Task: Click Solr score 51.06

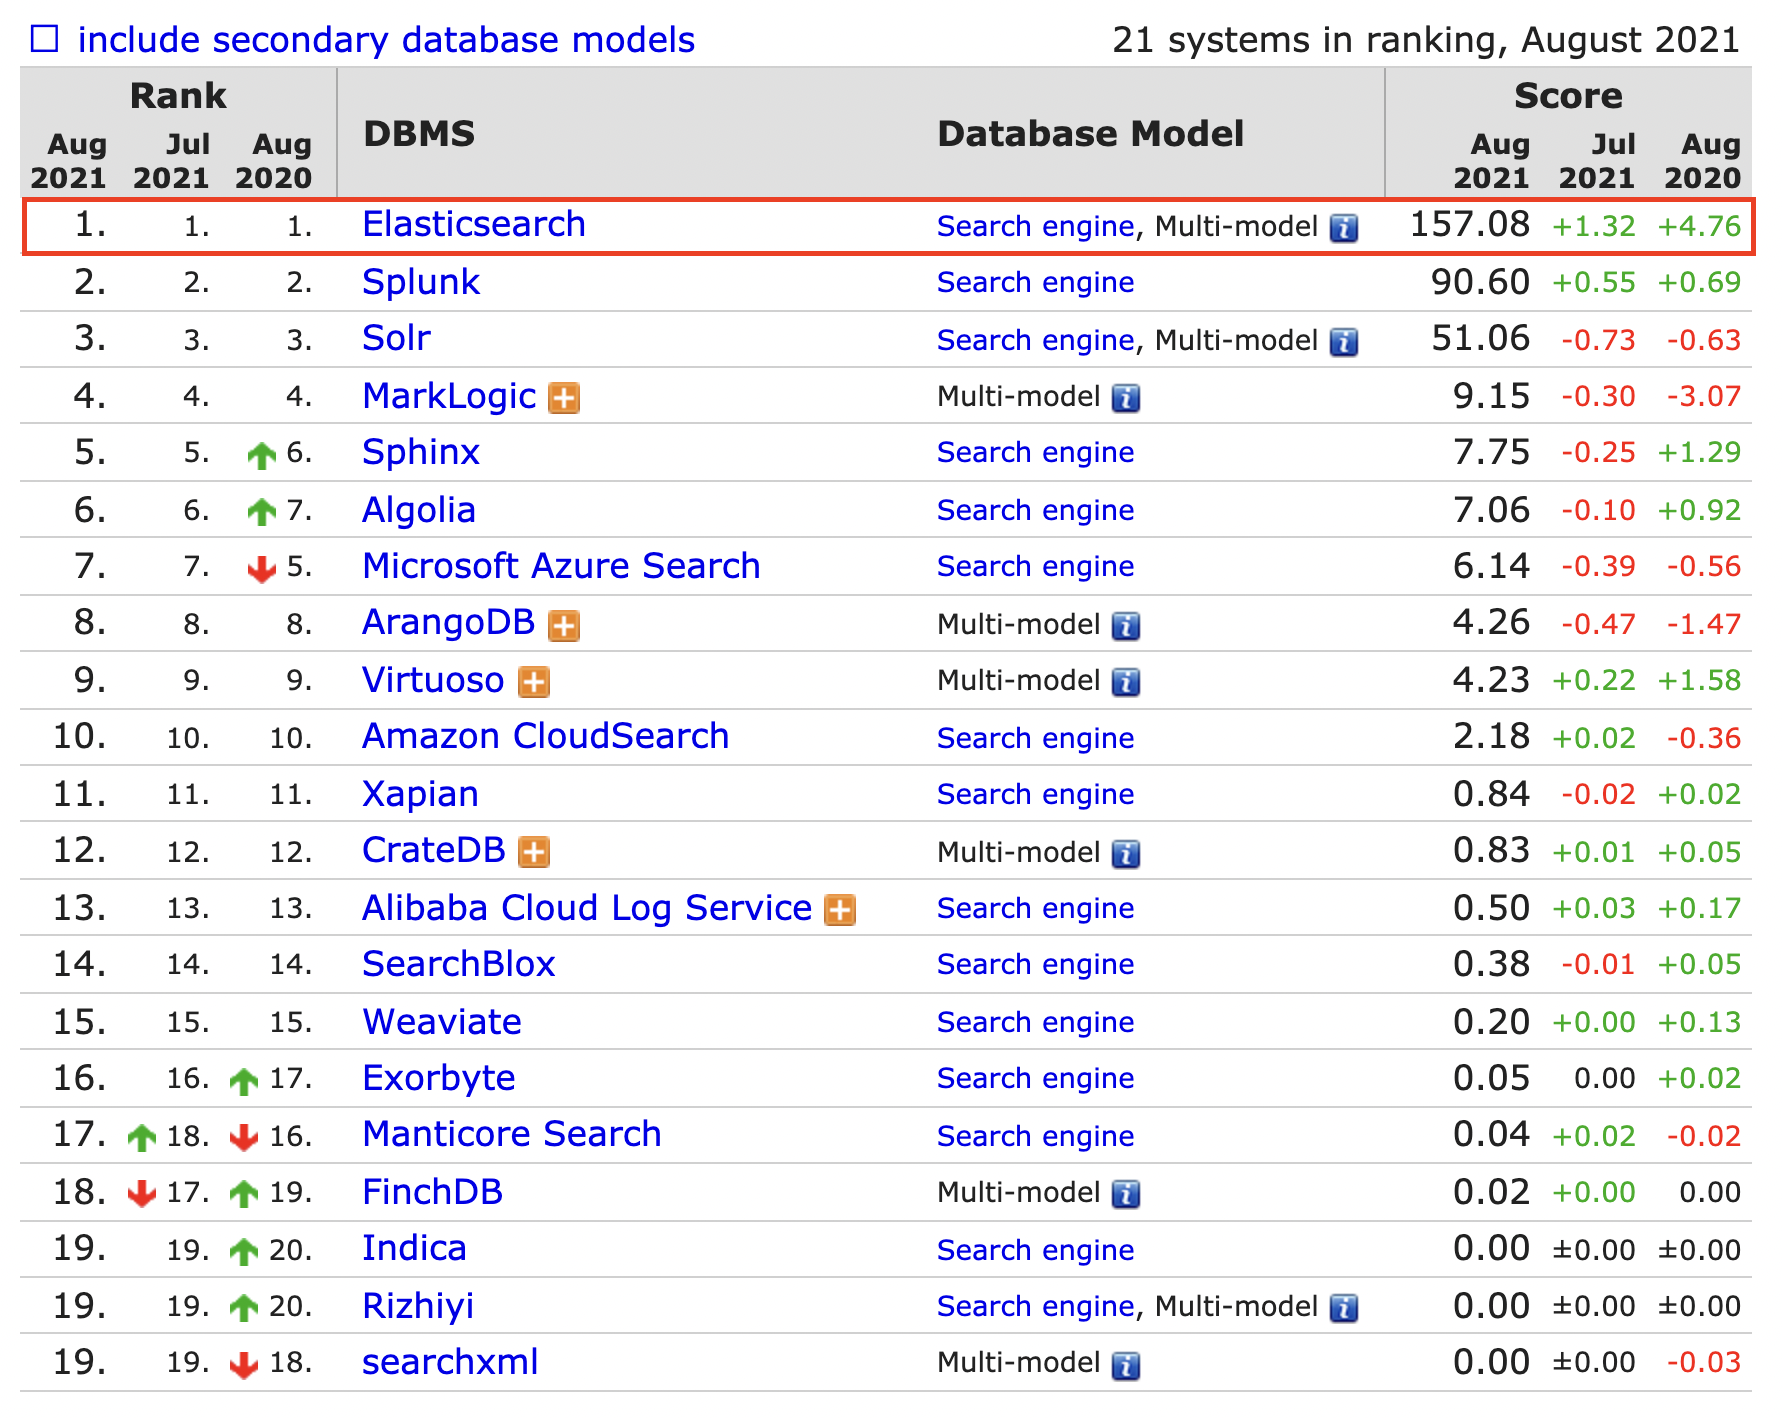Action: pyautogui.click(x=1480, y=338)
